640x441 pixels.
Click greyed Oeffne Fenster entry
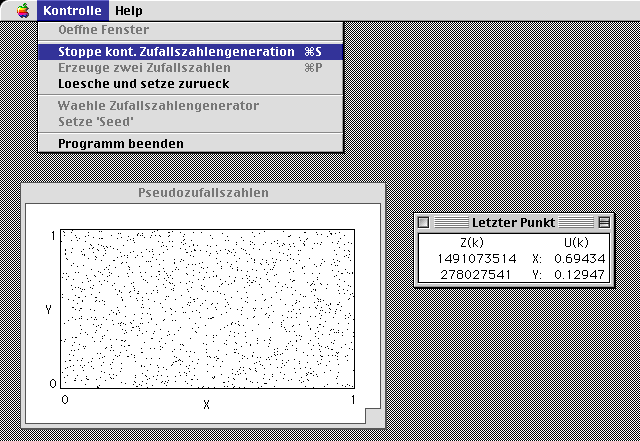click(191, 30)
